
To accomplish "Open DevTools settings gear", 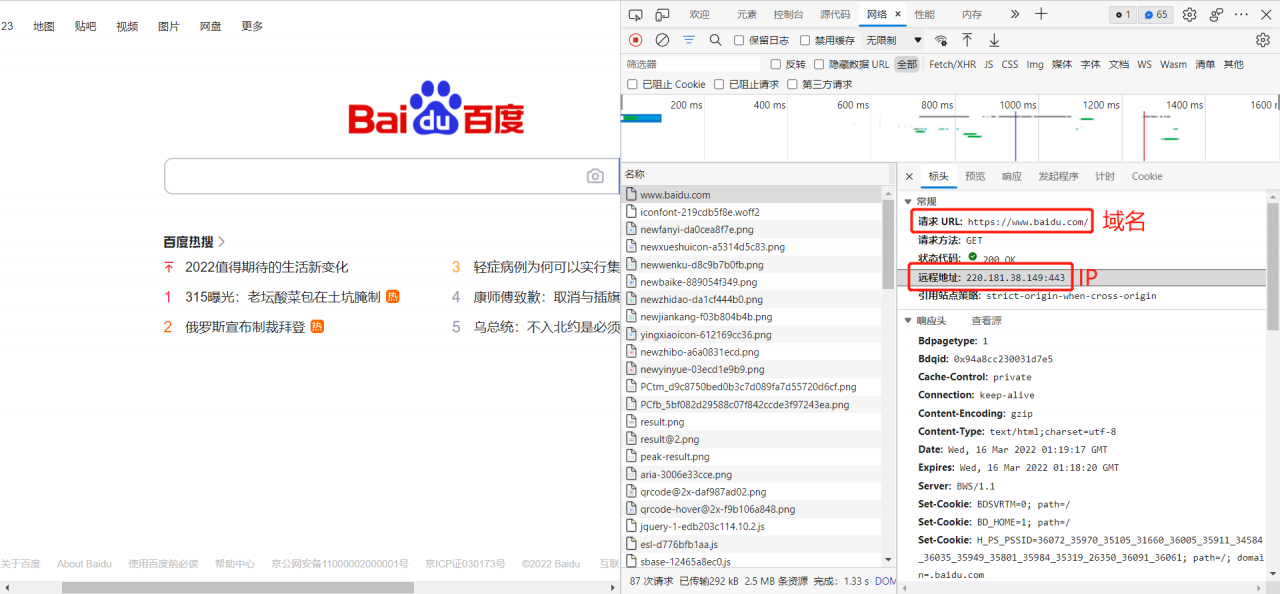I will tap(1190, 15).
